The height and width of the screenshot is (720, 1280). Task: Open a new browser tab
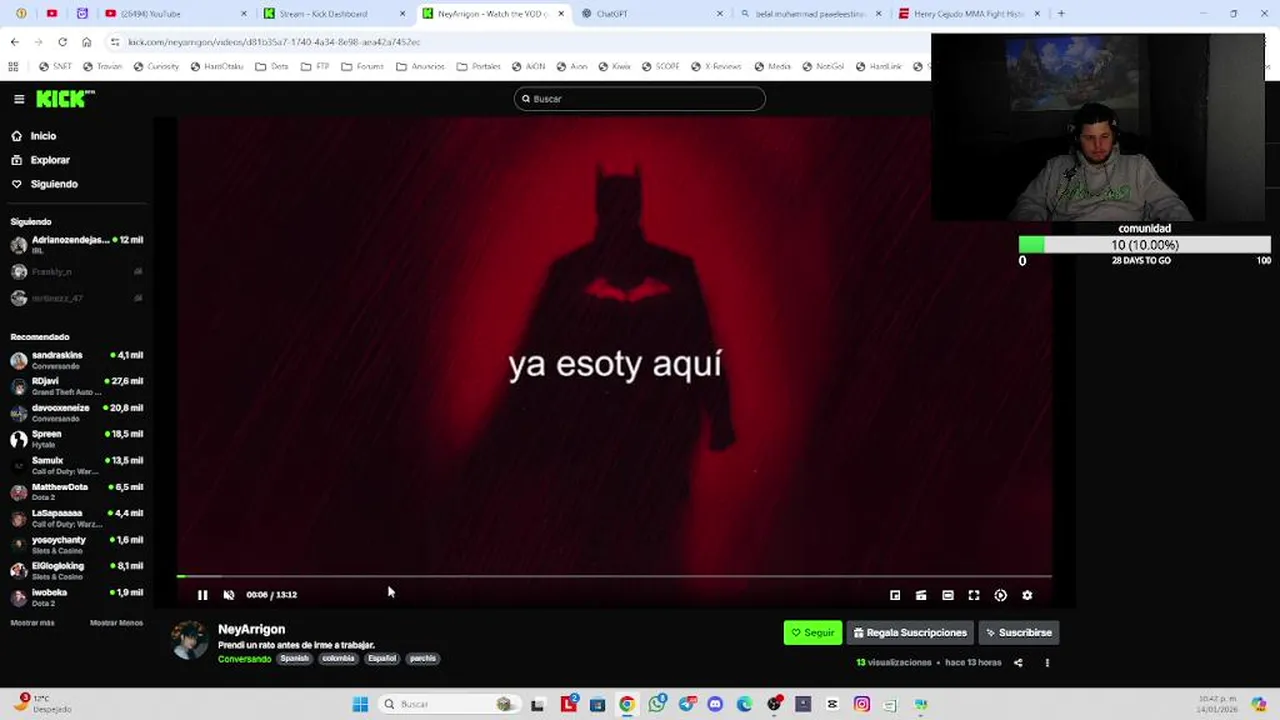click(x=1061, y=14)
